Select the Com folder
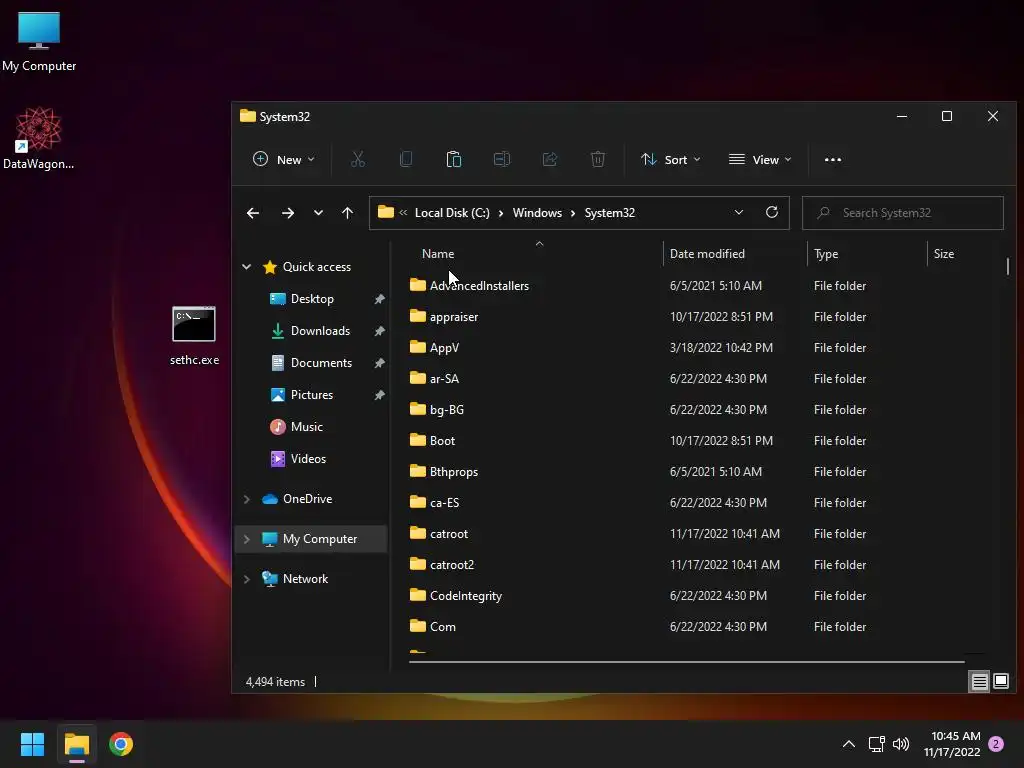1024x768 pixels. point(443,627)
